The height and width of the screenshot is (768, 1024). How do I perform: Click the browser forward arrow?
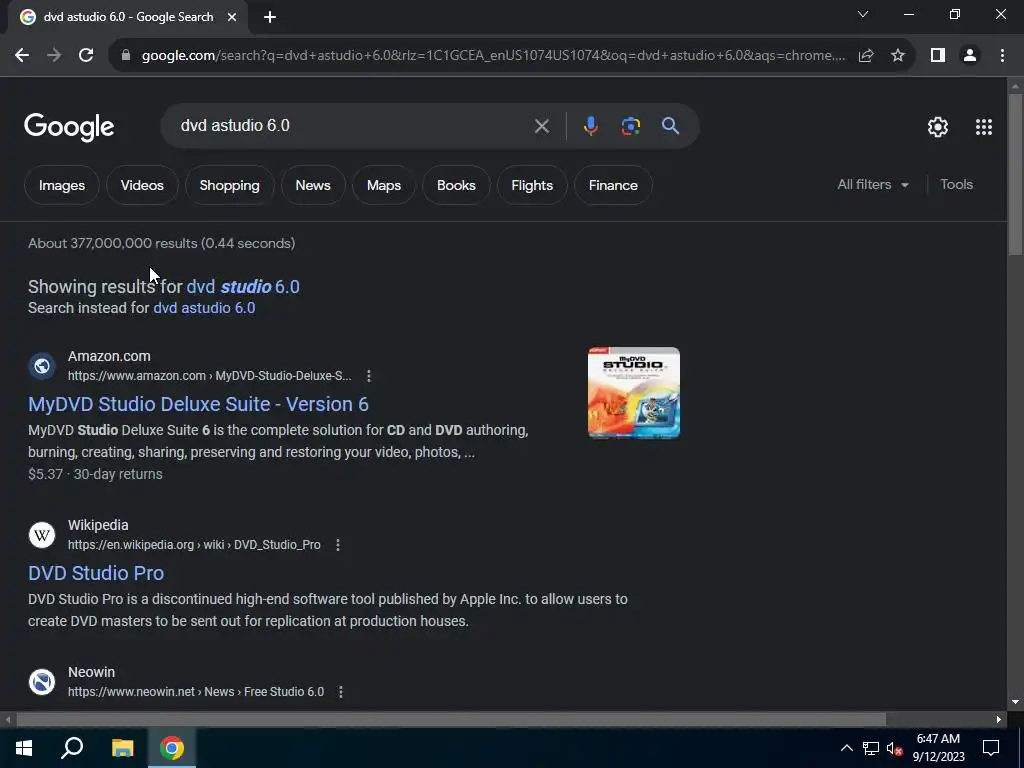click(x=54, y=56)
